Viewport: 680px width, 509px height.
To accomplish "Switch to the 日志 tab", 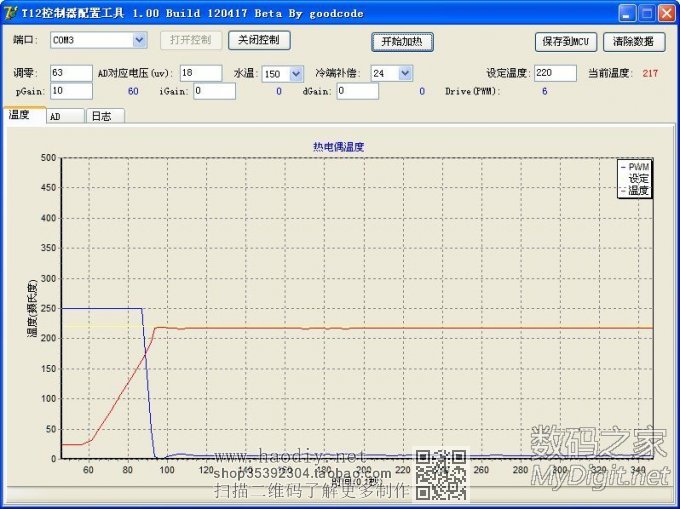I will (x=101, y=116).
